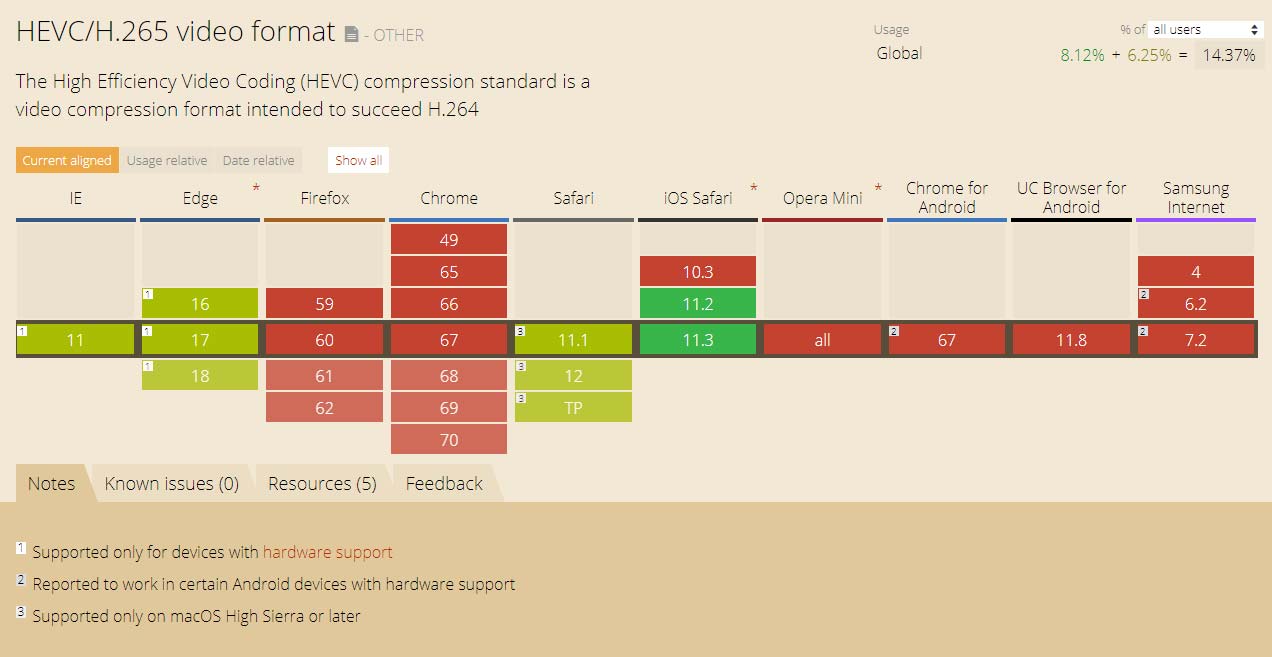The image size is (1272, 657).
Task: Open the Resources (5) tab
Action: 322,484
